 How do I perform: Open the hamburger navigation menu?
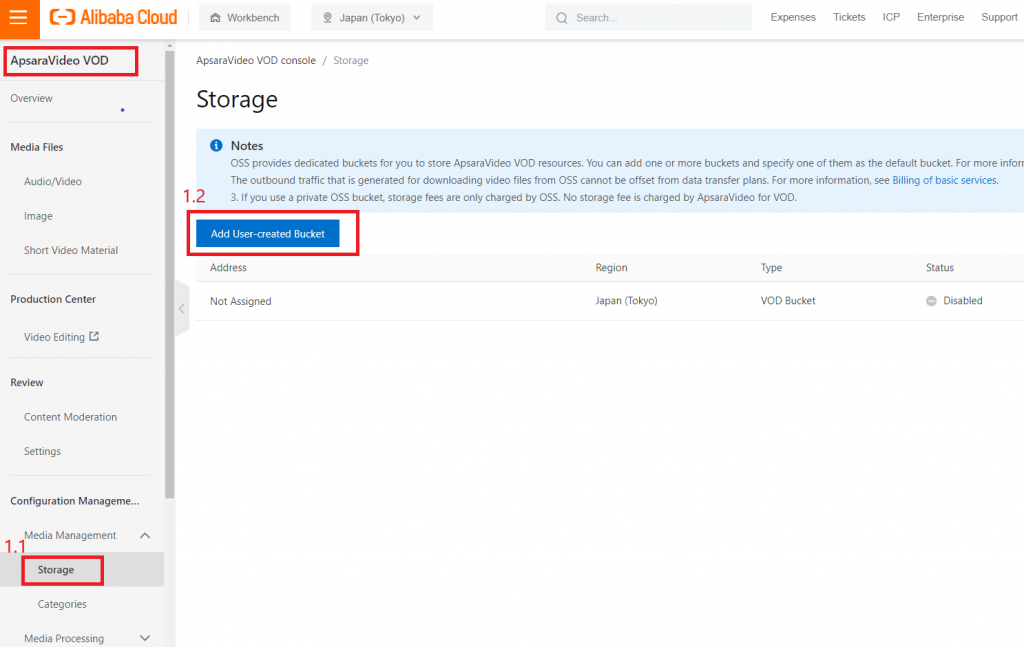click(19, 18)
